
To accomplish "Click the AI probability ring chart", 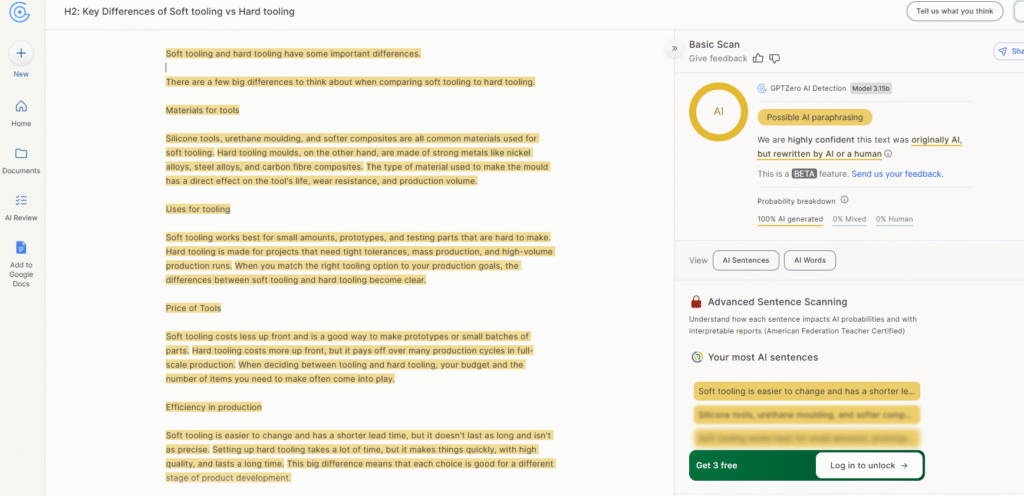I will [718, 111].
